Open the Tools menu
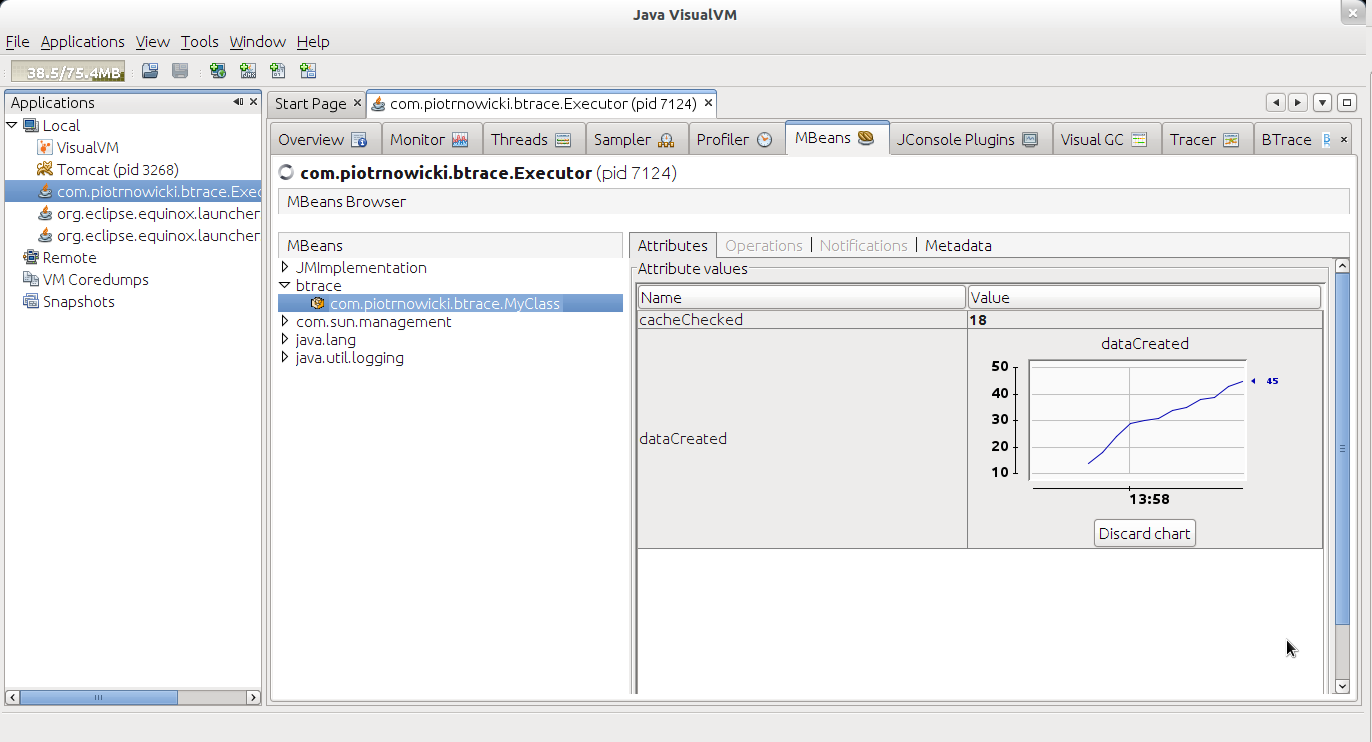 (199, 41)
